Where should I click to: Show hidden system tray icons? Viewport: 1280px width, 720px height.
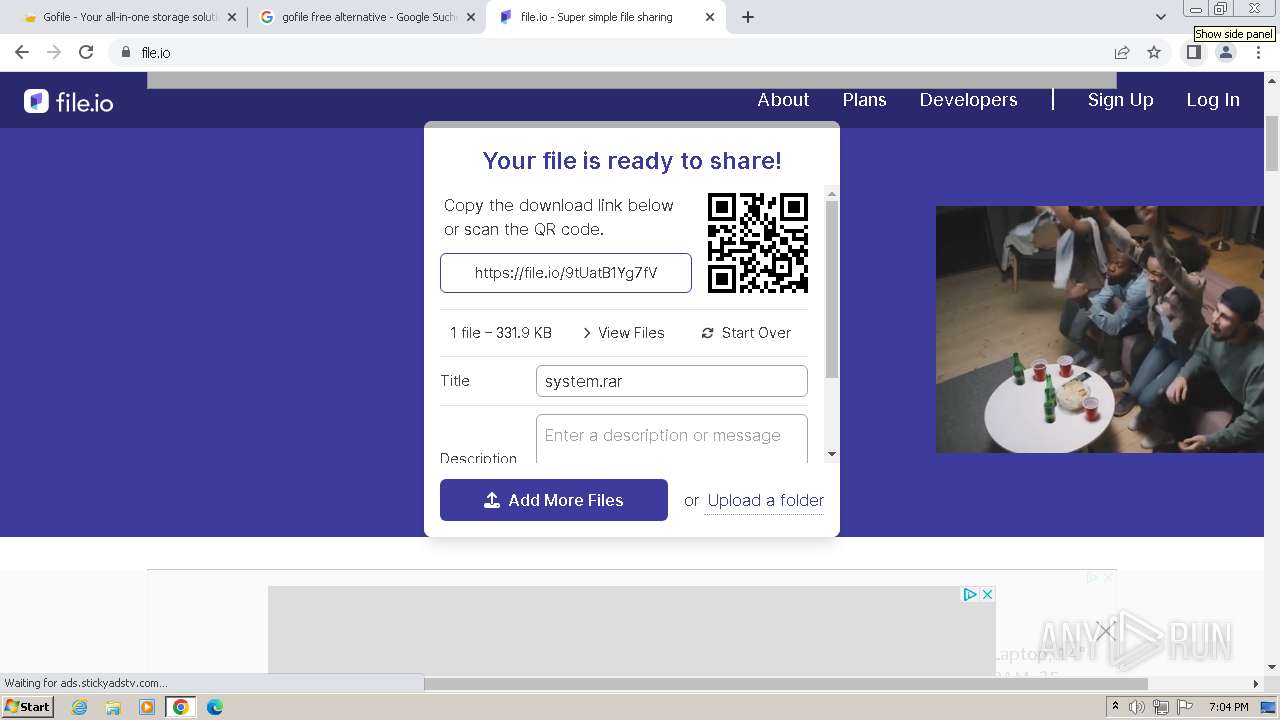pyautogui.click(x=1115, y=707)
